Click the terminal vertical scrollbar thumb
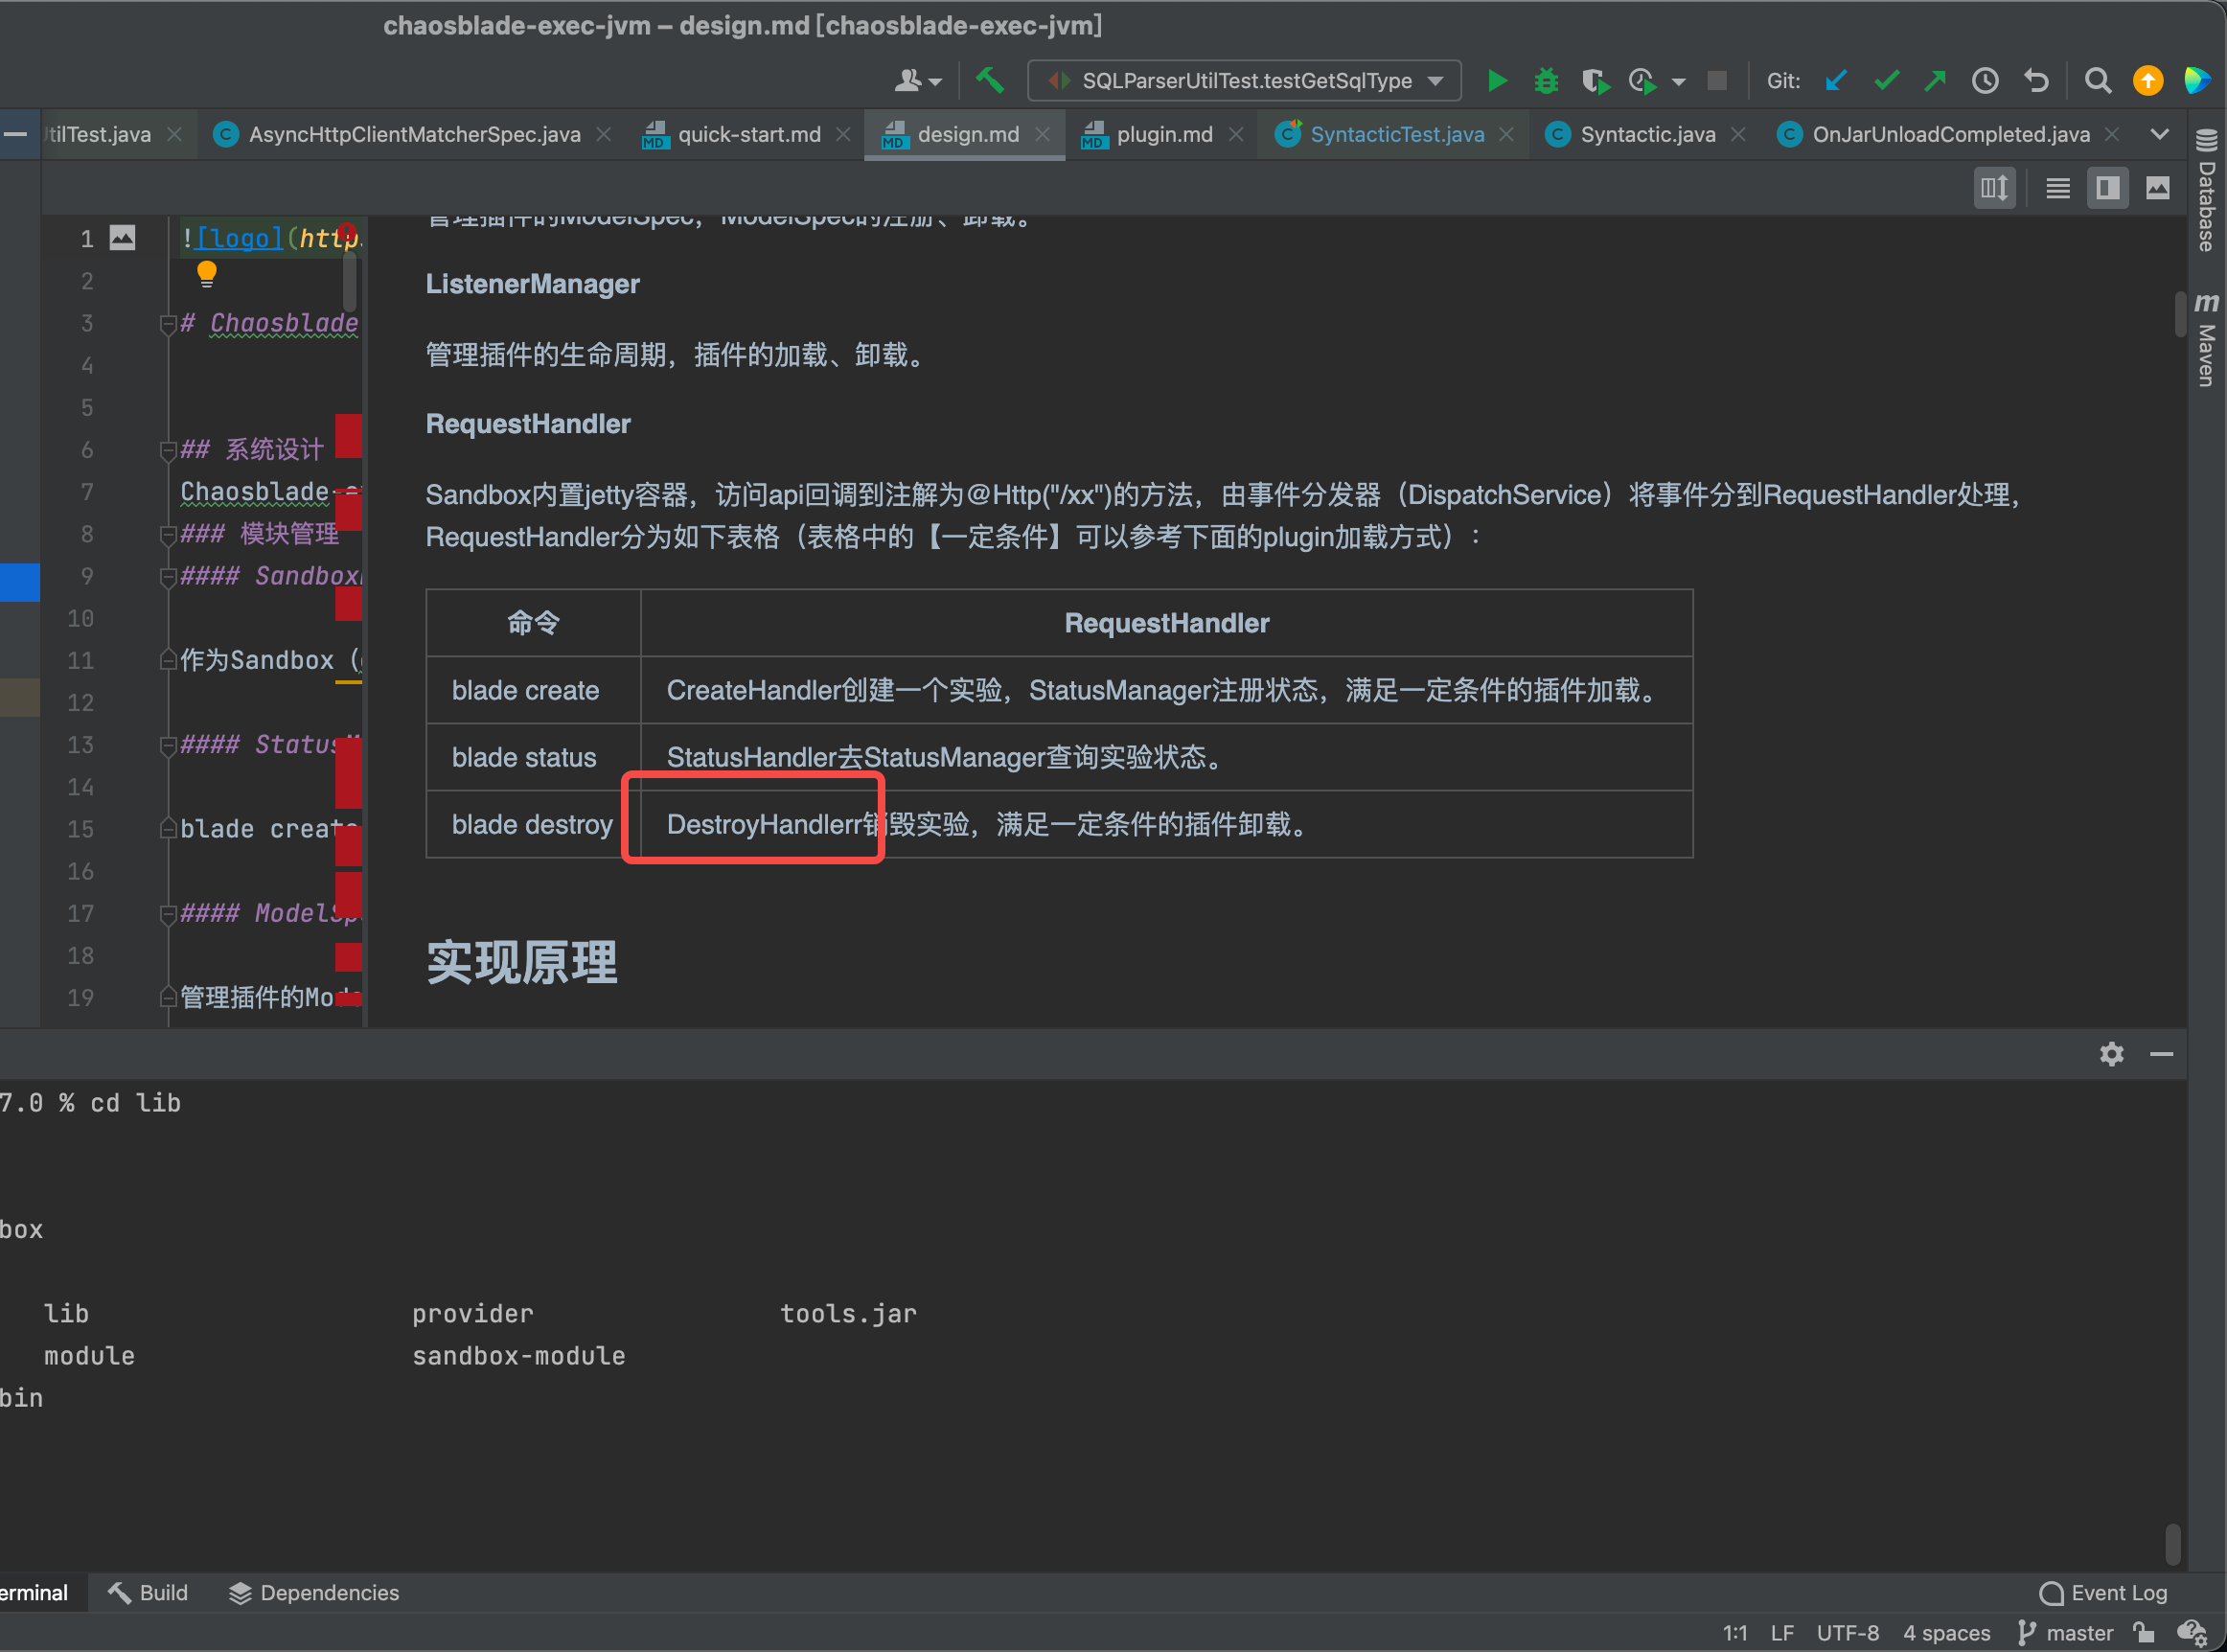The width and height of the screenshot is (2227, 1652). coord(2172,1544)
